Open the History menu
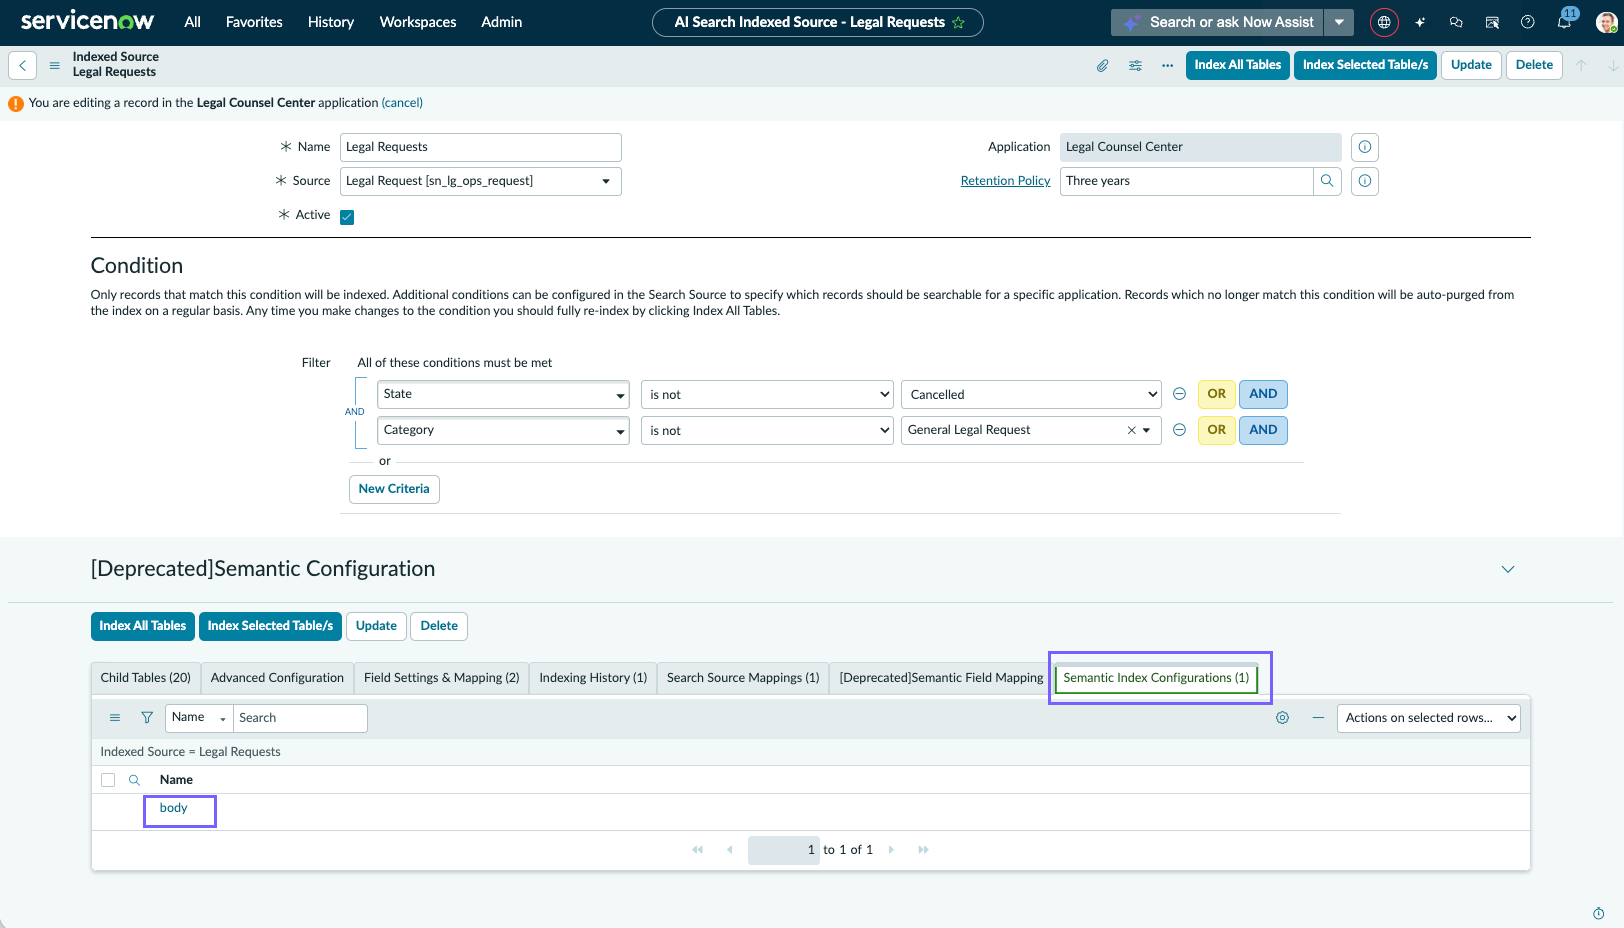This screenshot has height=928, width=1624. coord(331,22)
